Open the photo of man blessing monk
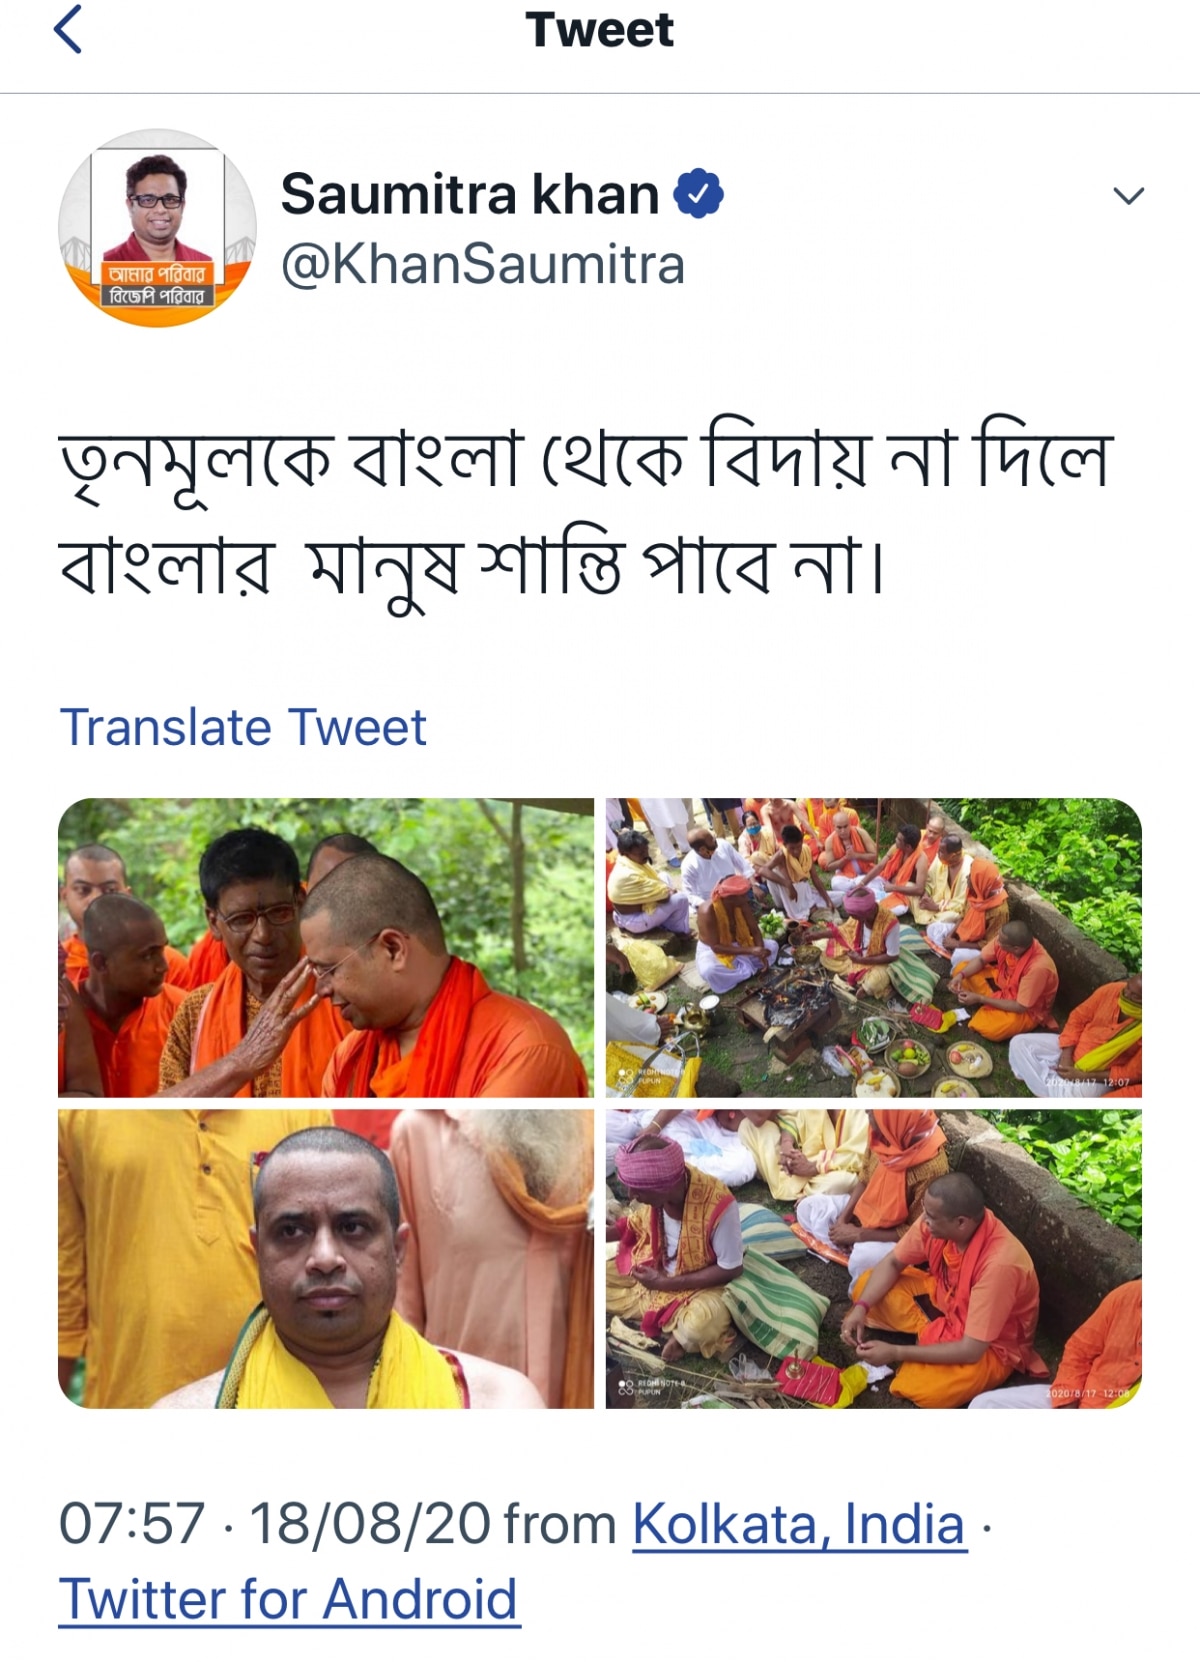Viewport: 1200px width, 1662px height. pyautogui.click(x=326, y=947)
